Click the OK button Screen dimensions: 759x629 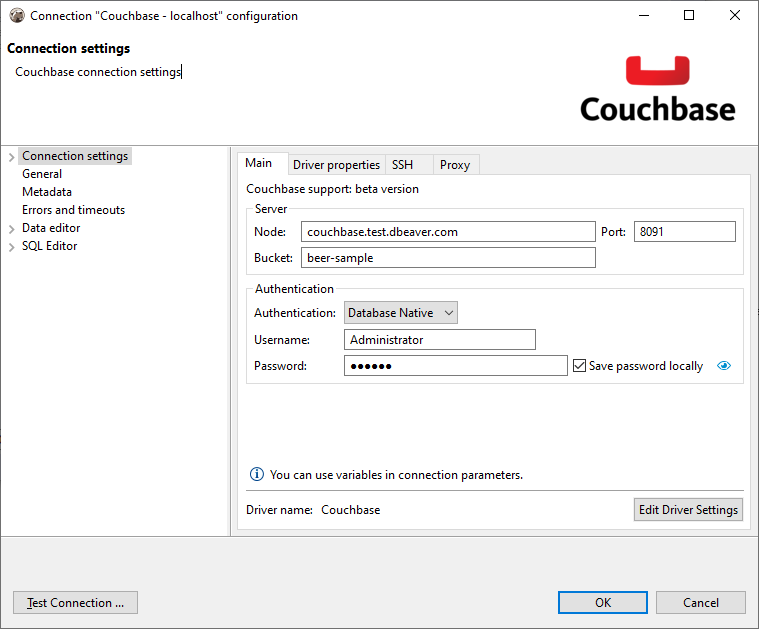pyautogui.click(x=603, y=602)
